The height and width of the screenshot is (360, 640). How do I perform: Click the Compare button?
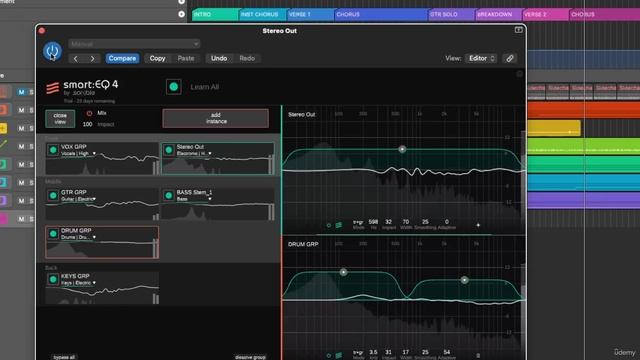point(122,58)
